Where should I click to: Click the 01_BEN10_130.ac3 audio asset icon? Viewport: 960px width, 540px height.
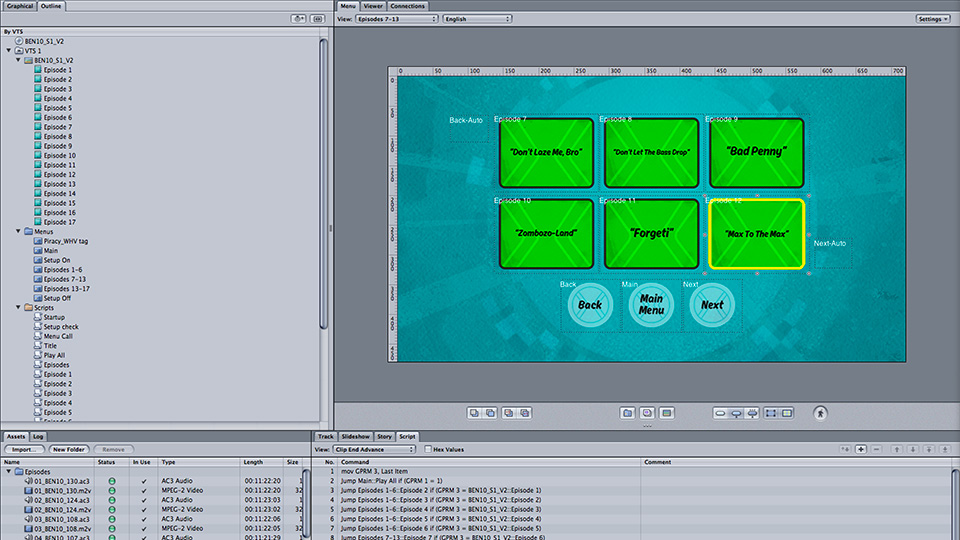click(x=28, y=481)
